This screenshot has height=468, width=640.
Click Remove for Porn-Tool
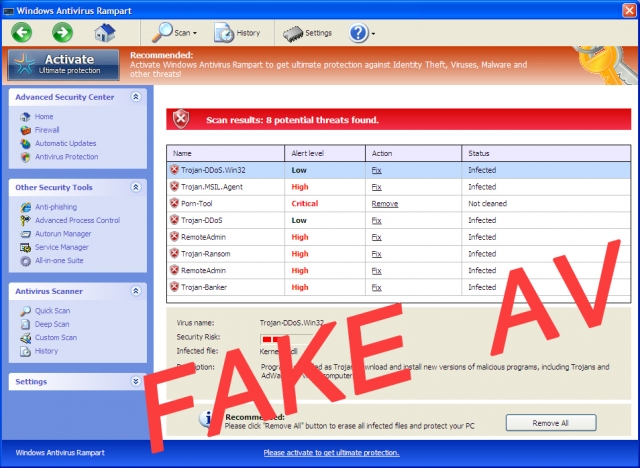pos(384,204)
